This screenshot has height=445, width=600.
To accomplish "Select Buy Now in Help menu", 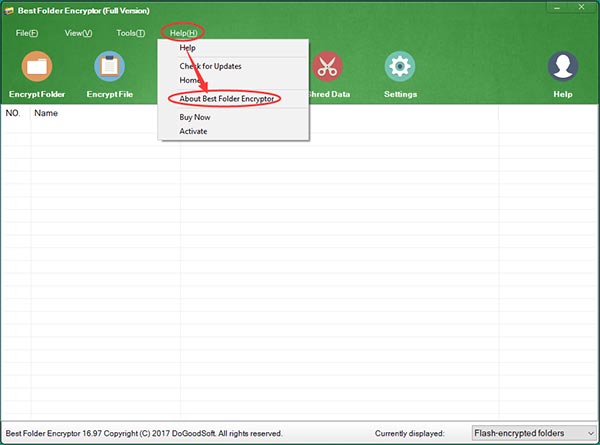I will (x=233, y=117).
